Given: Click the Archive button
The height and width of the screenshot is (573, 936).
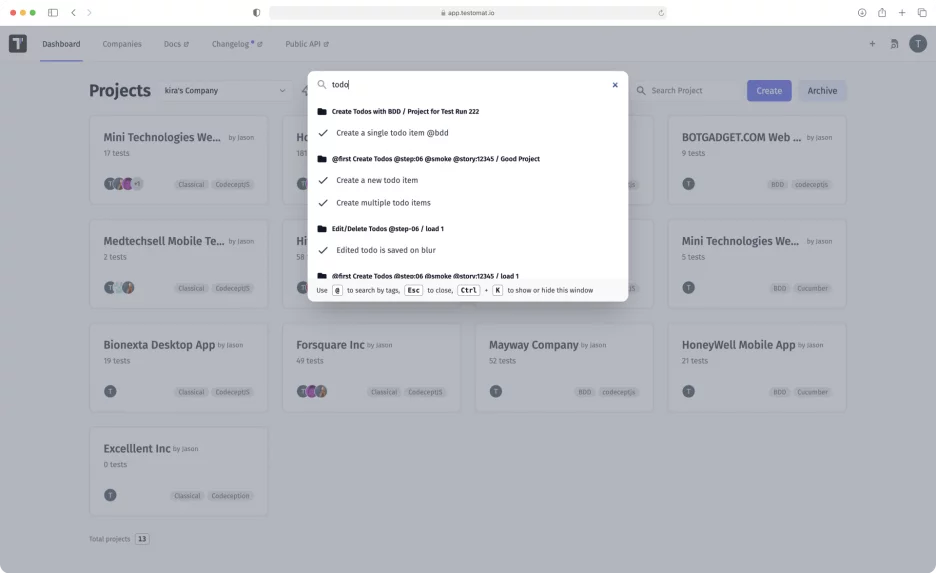Looking at the screenshot, I should coord(822,91).
